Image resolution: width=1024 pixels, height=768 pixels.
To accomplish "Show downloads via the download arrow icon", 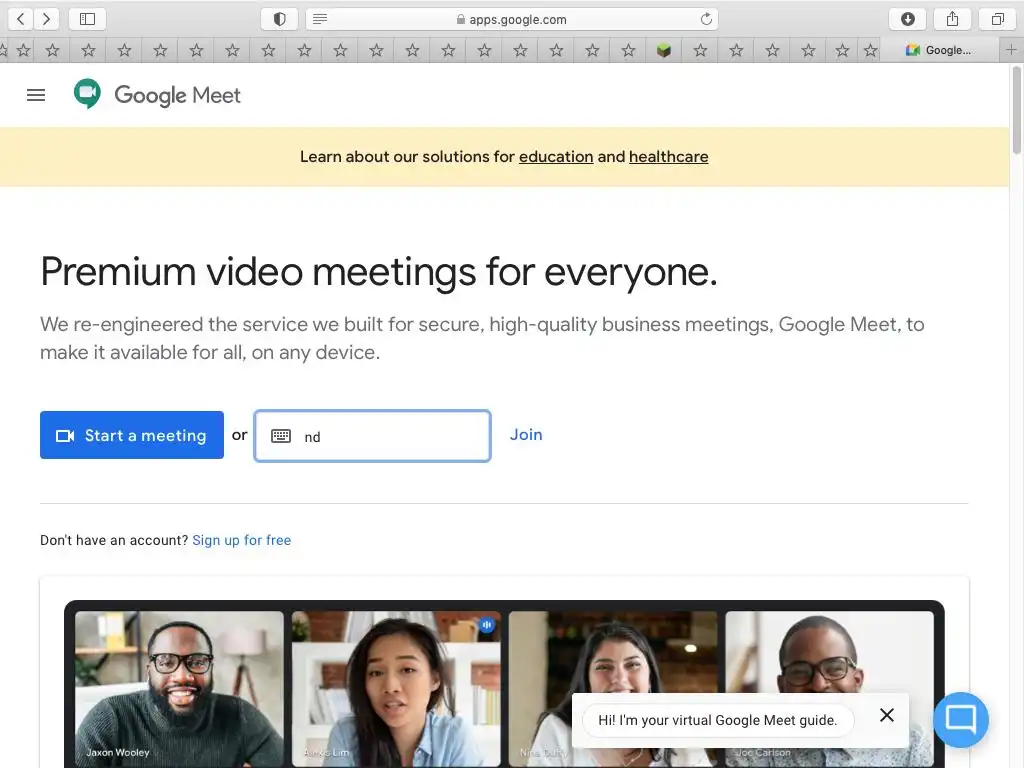I will (x=908, y=19).
